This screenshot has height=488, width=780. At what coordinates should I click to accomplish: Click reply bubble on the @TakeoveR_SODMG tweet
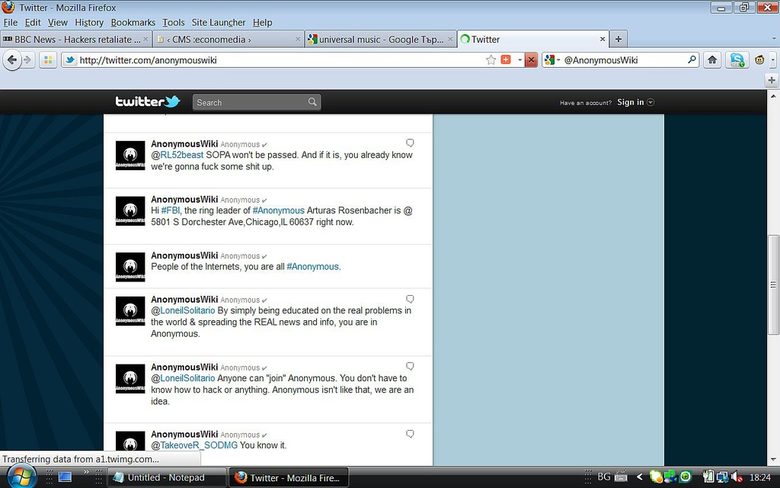410,434
